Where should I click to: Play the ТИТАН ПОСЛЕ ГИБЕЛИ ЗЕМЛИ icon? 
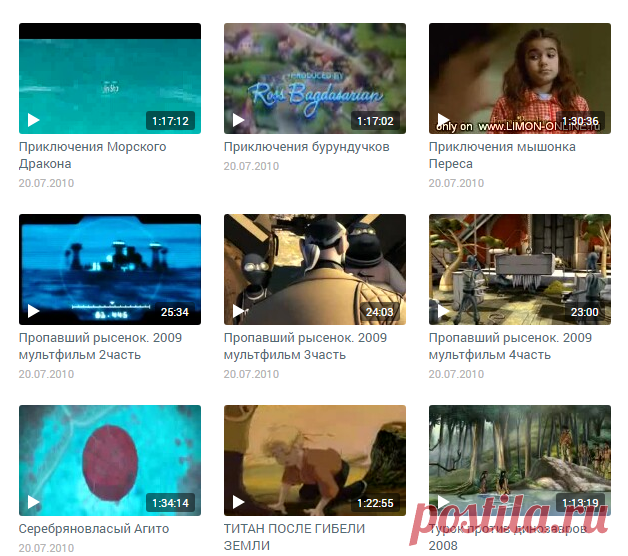(x=239, y=502)
